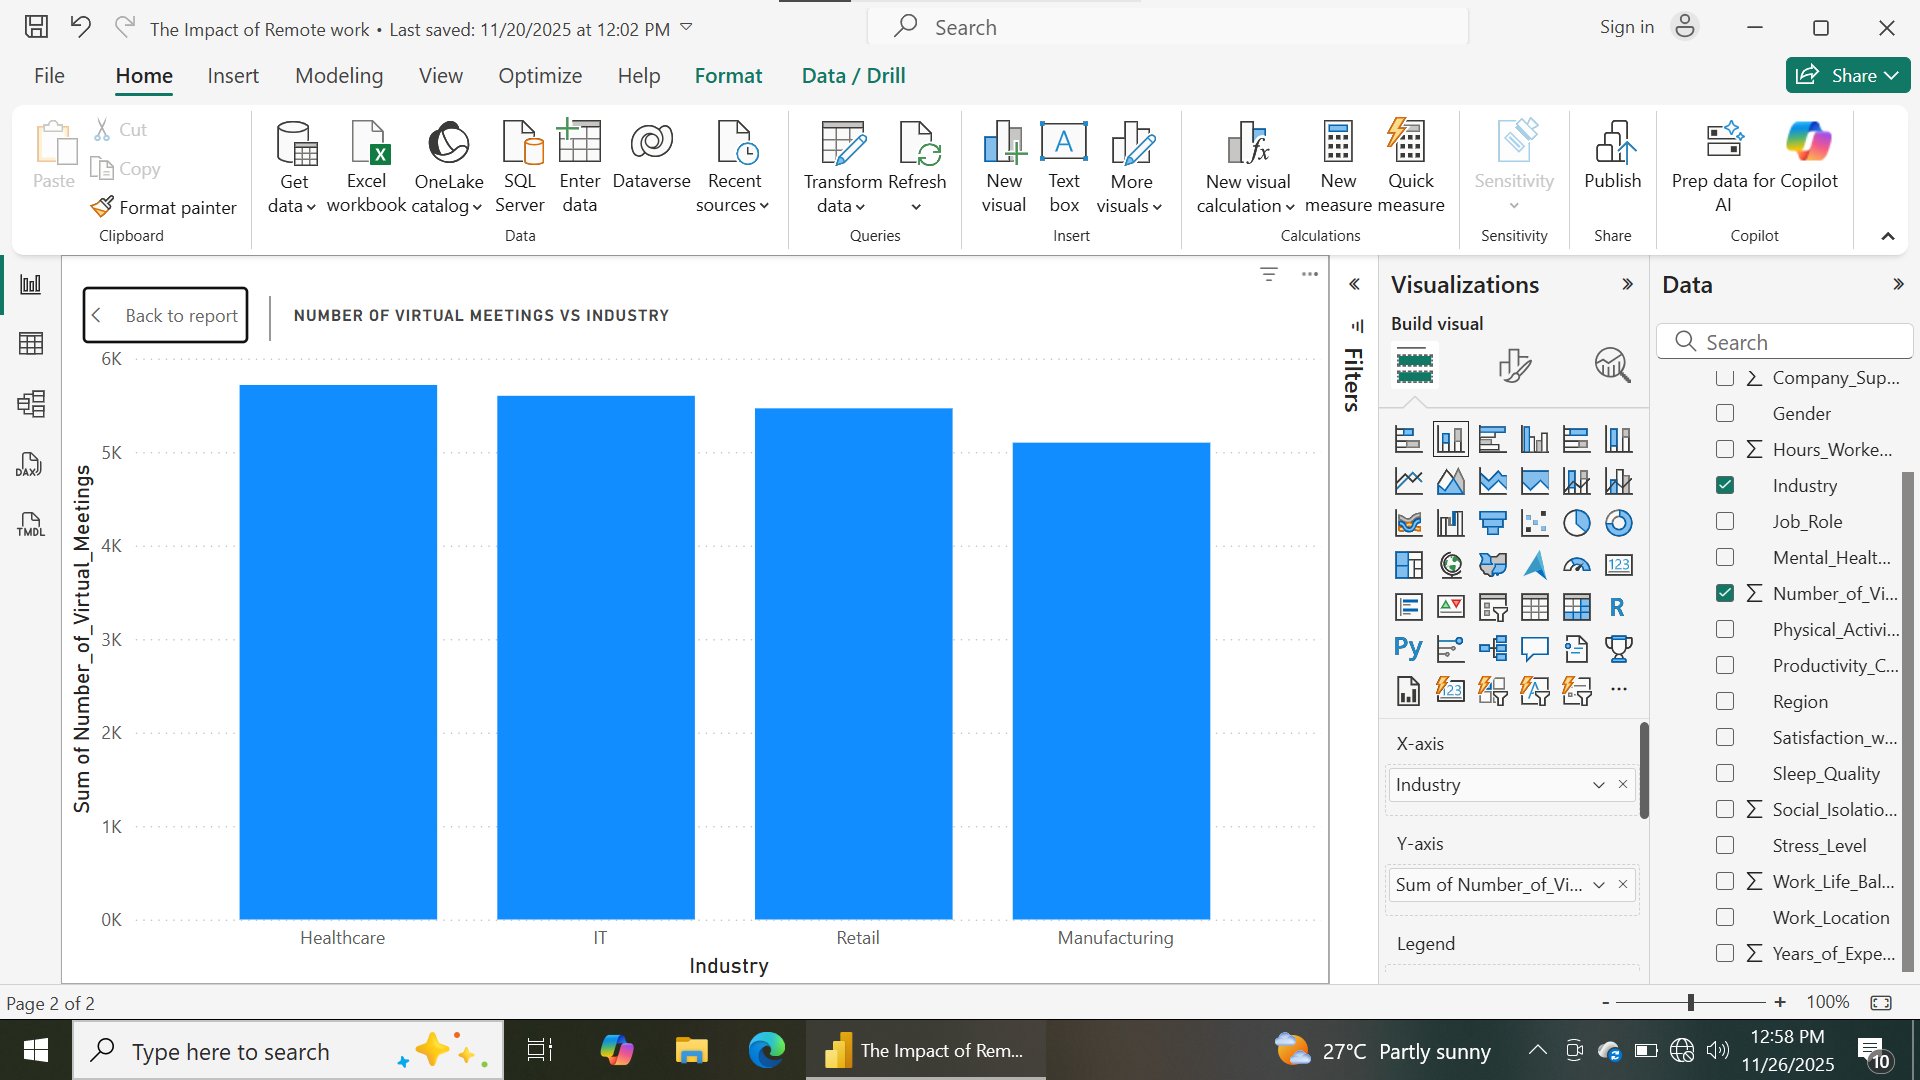The width and height of the screenshot is (1920, 1080).
Task: Open the DAX query view in sidebar
Action: click(x=30, y=464)
